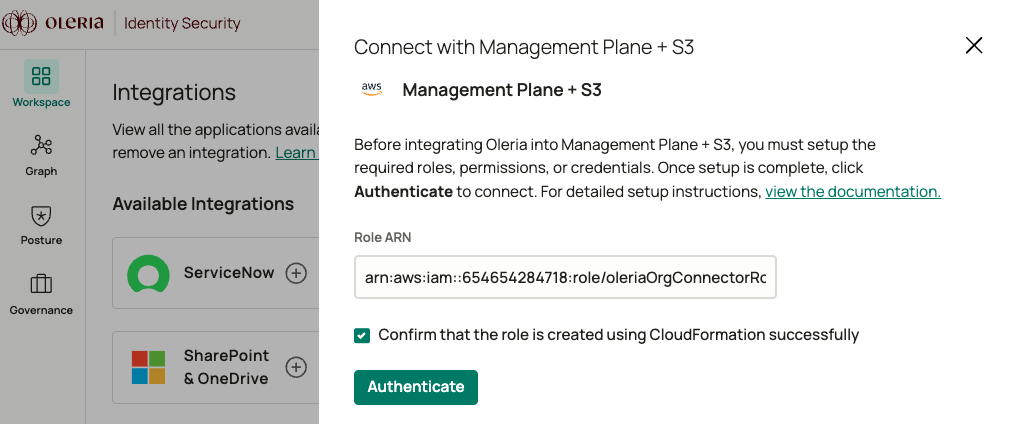Click the Oleria logo icon

tap(20, 22)
